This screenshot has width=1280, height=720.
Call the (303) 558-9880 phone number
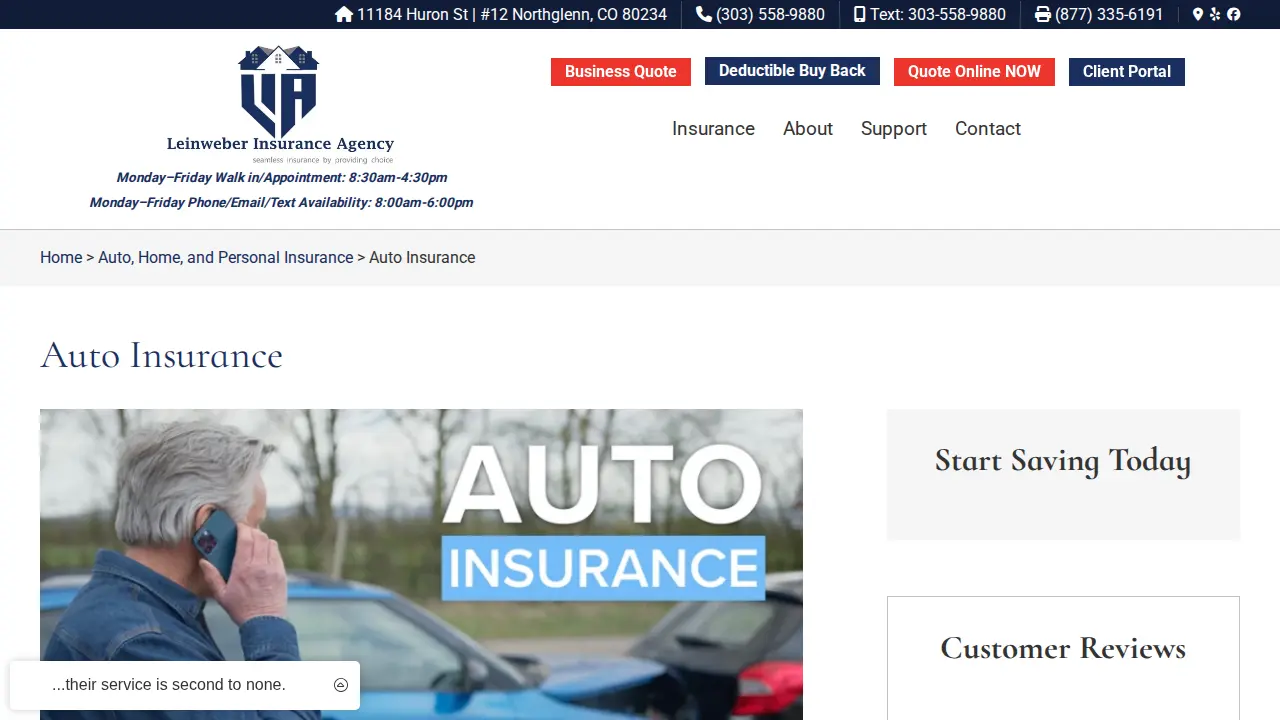pos(761,14)
